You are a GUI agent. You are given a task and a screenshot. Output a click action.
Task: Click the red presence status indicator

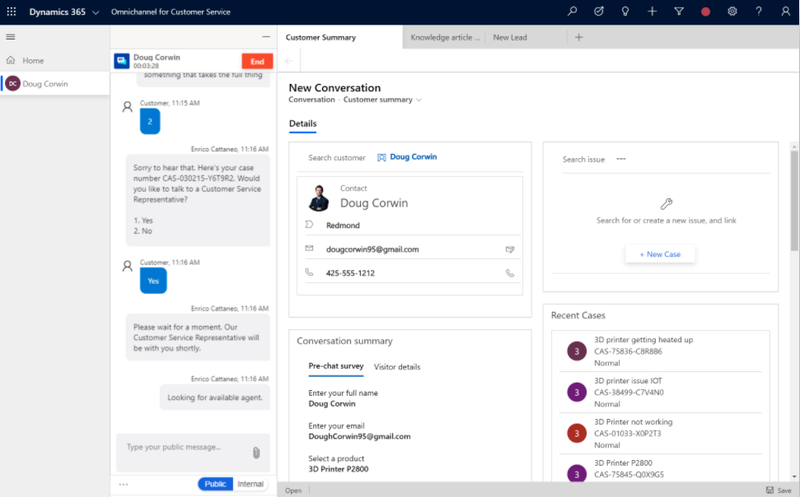[x=706, y=11]
